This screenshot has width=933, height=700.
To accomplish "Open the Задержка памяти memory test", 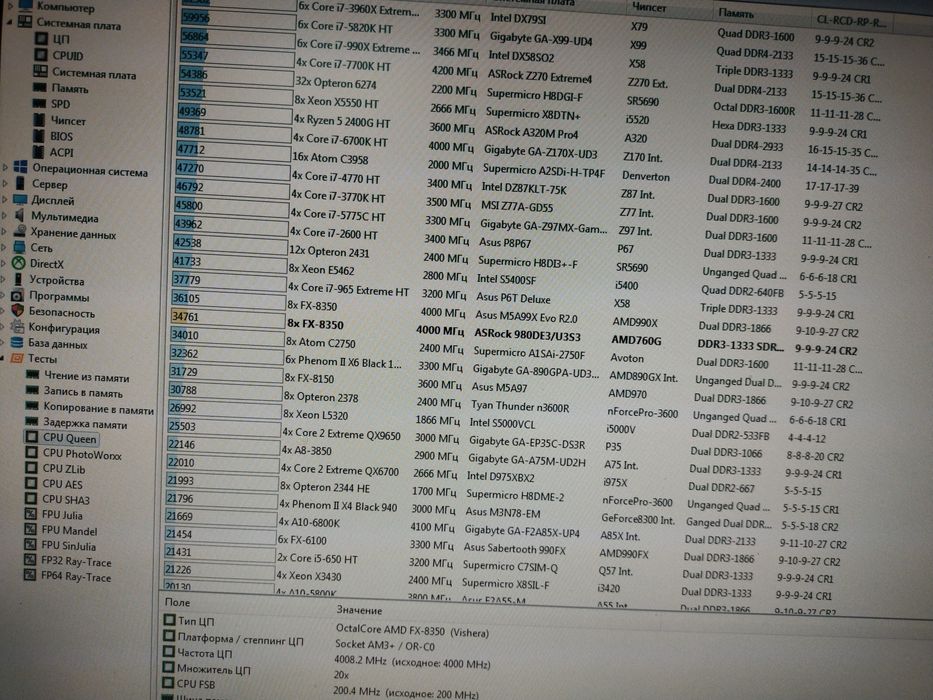I will tap(85, 424).
